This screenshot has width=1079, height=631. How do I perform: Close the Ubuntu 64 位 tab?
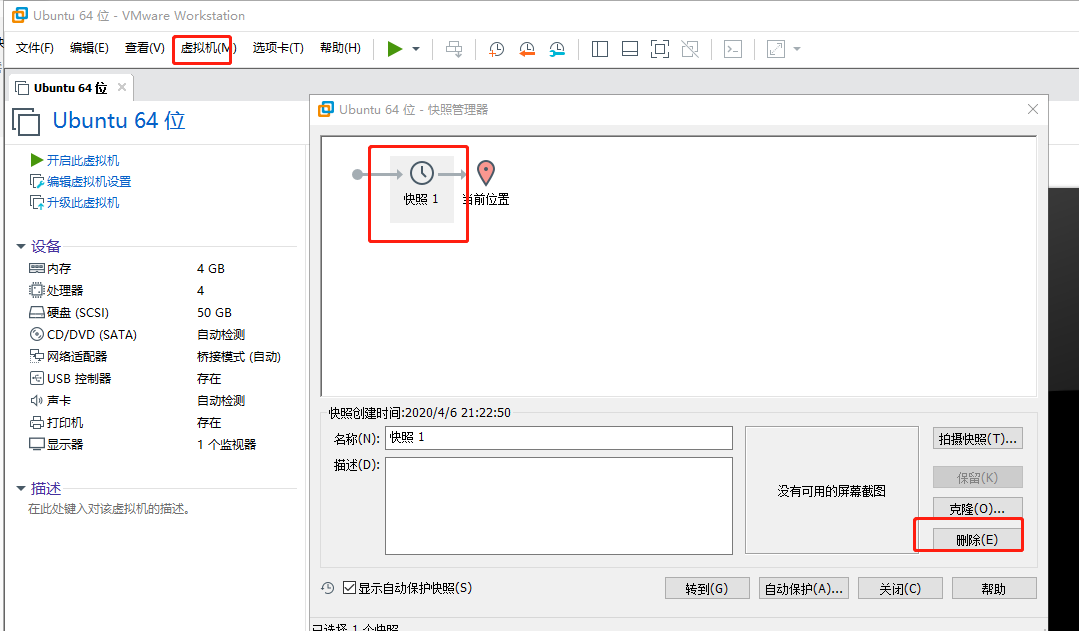click(122, 87)
